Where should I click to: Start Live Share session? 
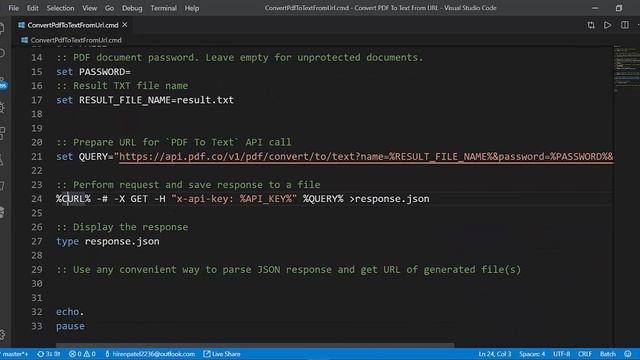pyautogui.click(x=222, y=354)
